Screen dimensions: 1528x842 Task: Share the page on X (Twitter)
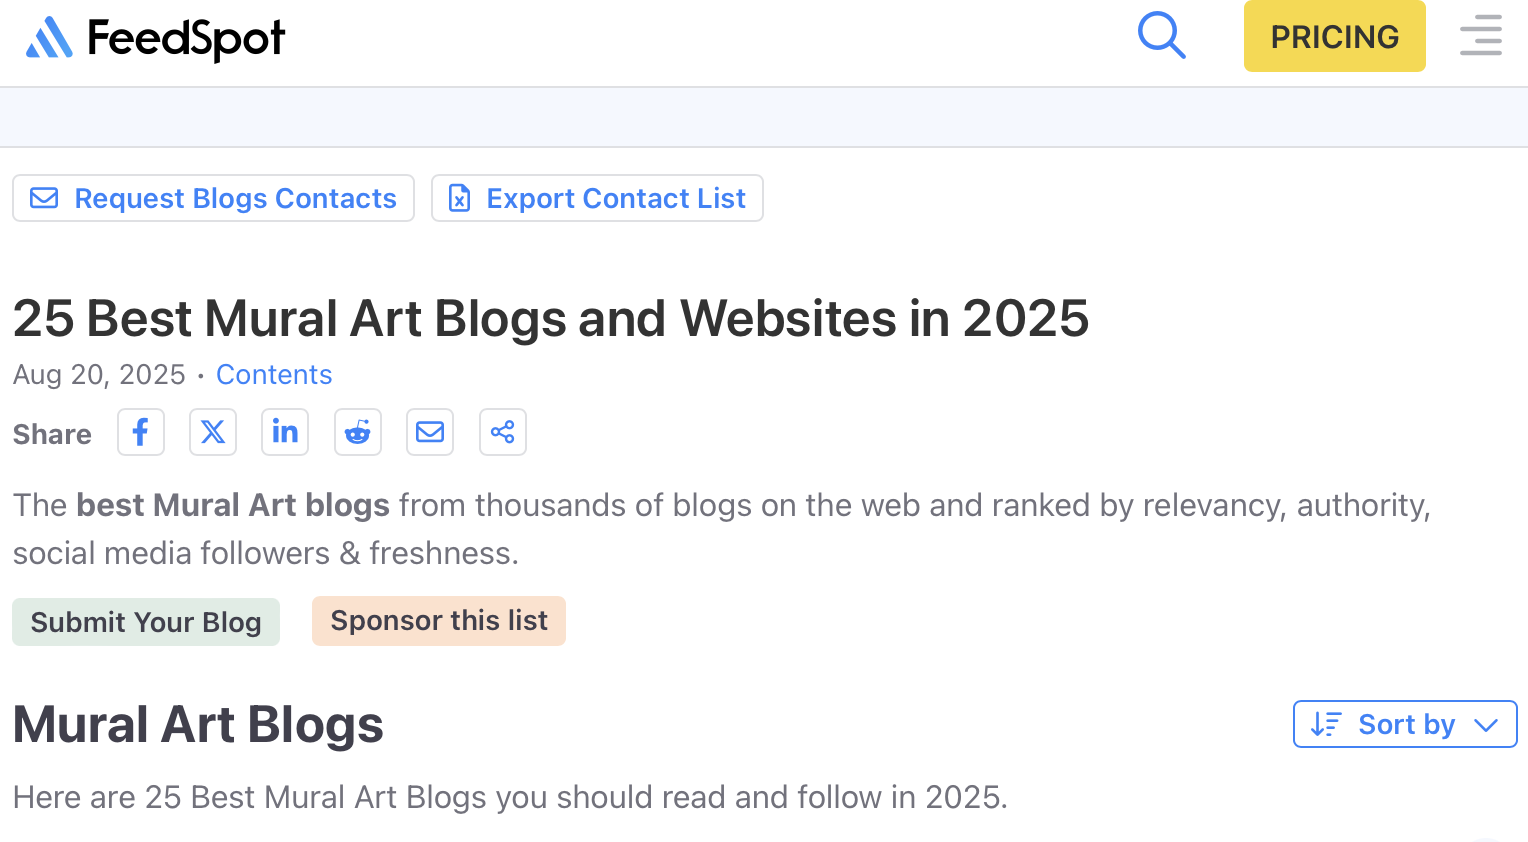[213, 432]
